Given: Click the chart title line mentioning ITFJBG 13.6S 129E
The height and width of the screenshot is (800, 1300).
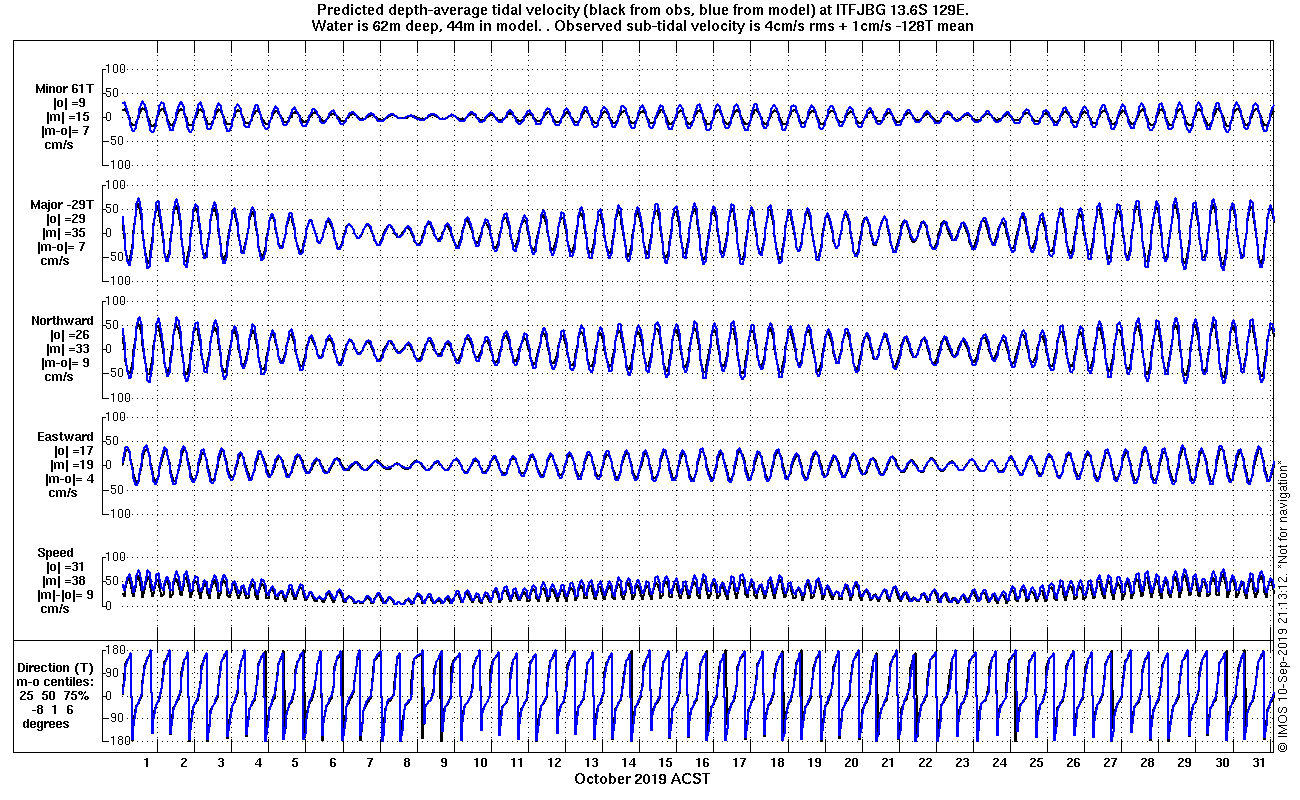Looking at the screenshot, I should click(642, 10).
